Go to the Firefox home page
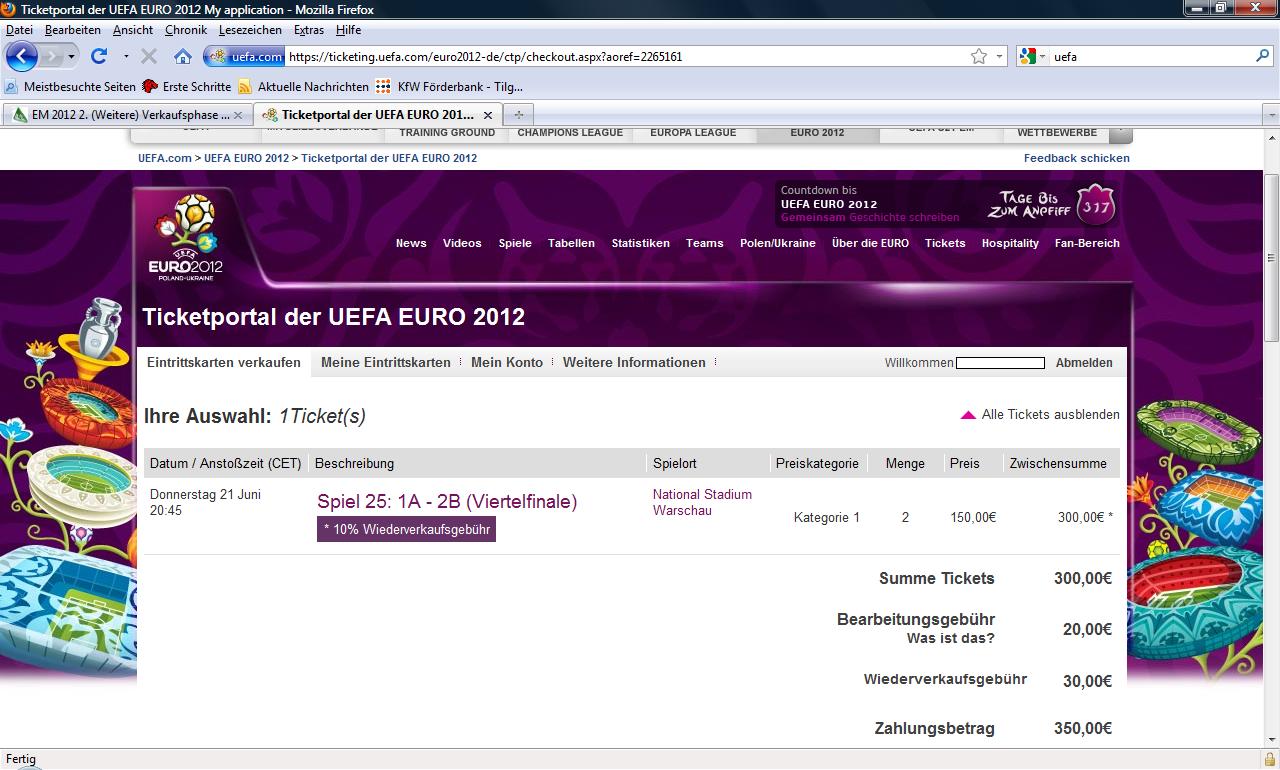 [x=183, y=57]
